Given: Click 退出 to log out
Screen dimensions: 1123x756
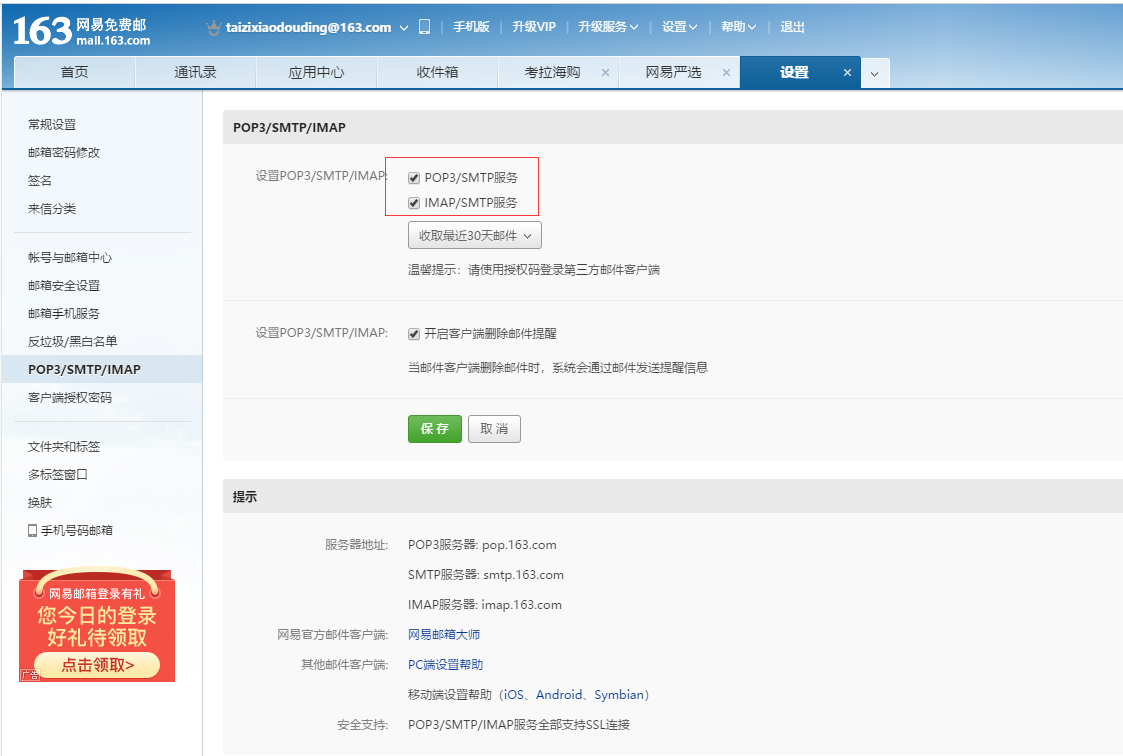Looking at the screenshot, I should tap(792, 26).
